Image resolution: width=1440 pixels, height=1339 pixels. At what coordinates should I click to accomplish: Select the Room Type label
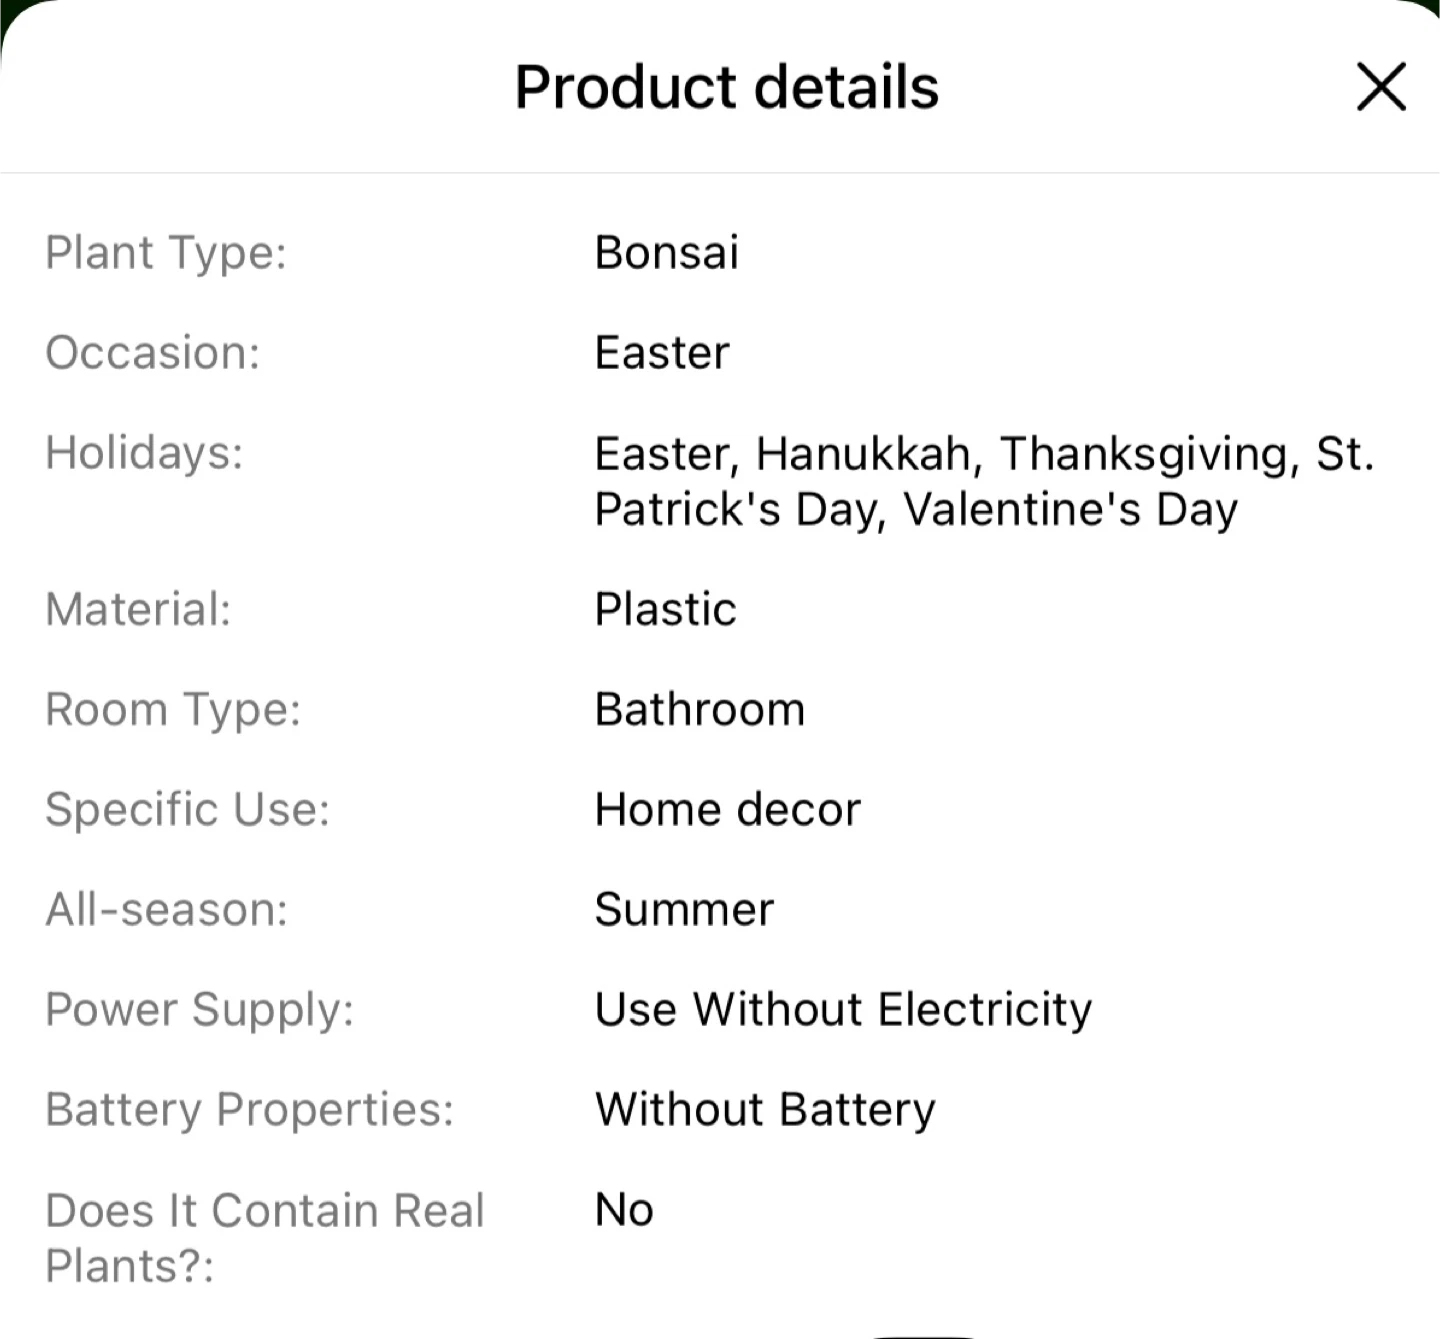tap(174, 710)
